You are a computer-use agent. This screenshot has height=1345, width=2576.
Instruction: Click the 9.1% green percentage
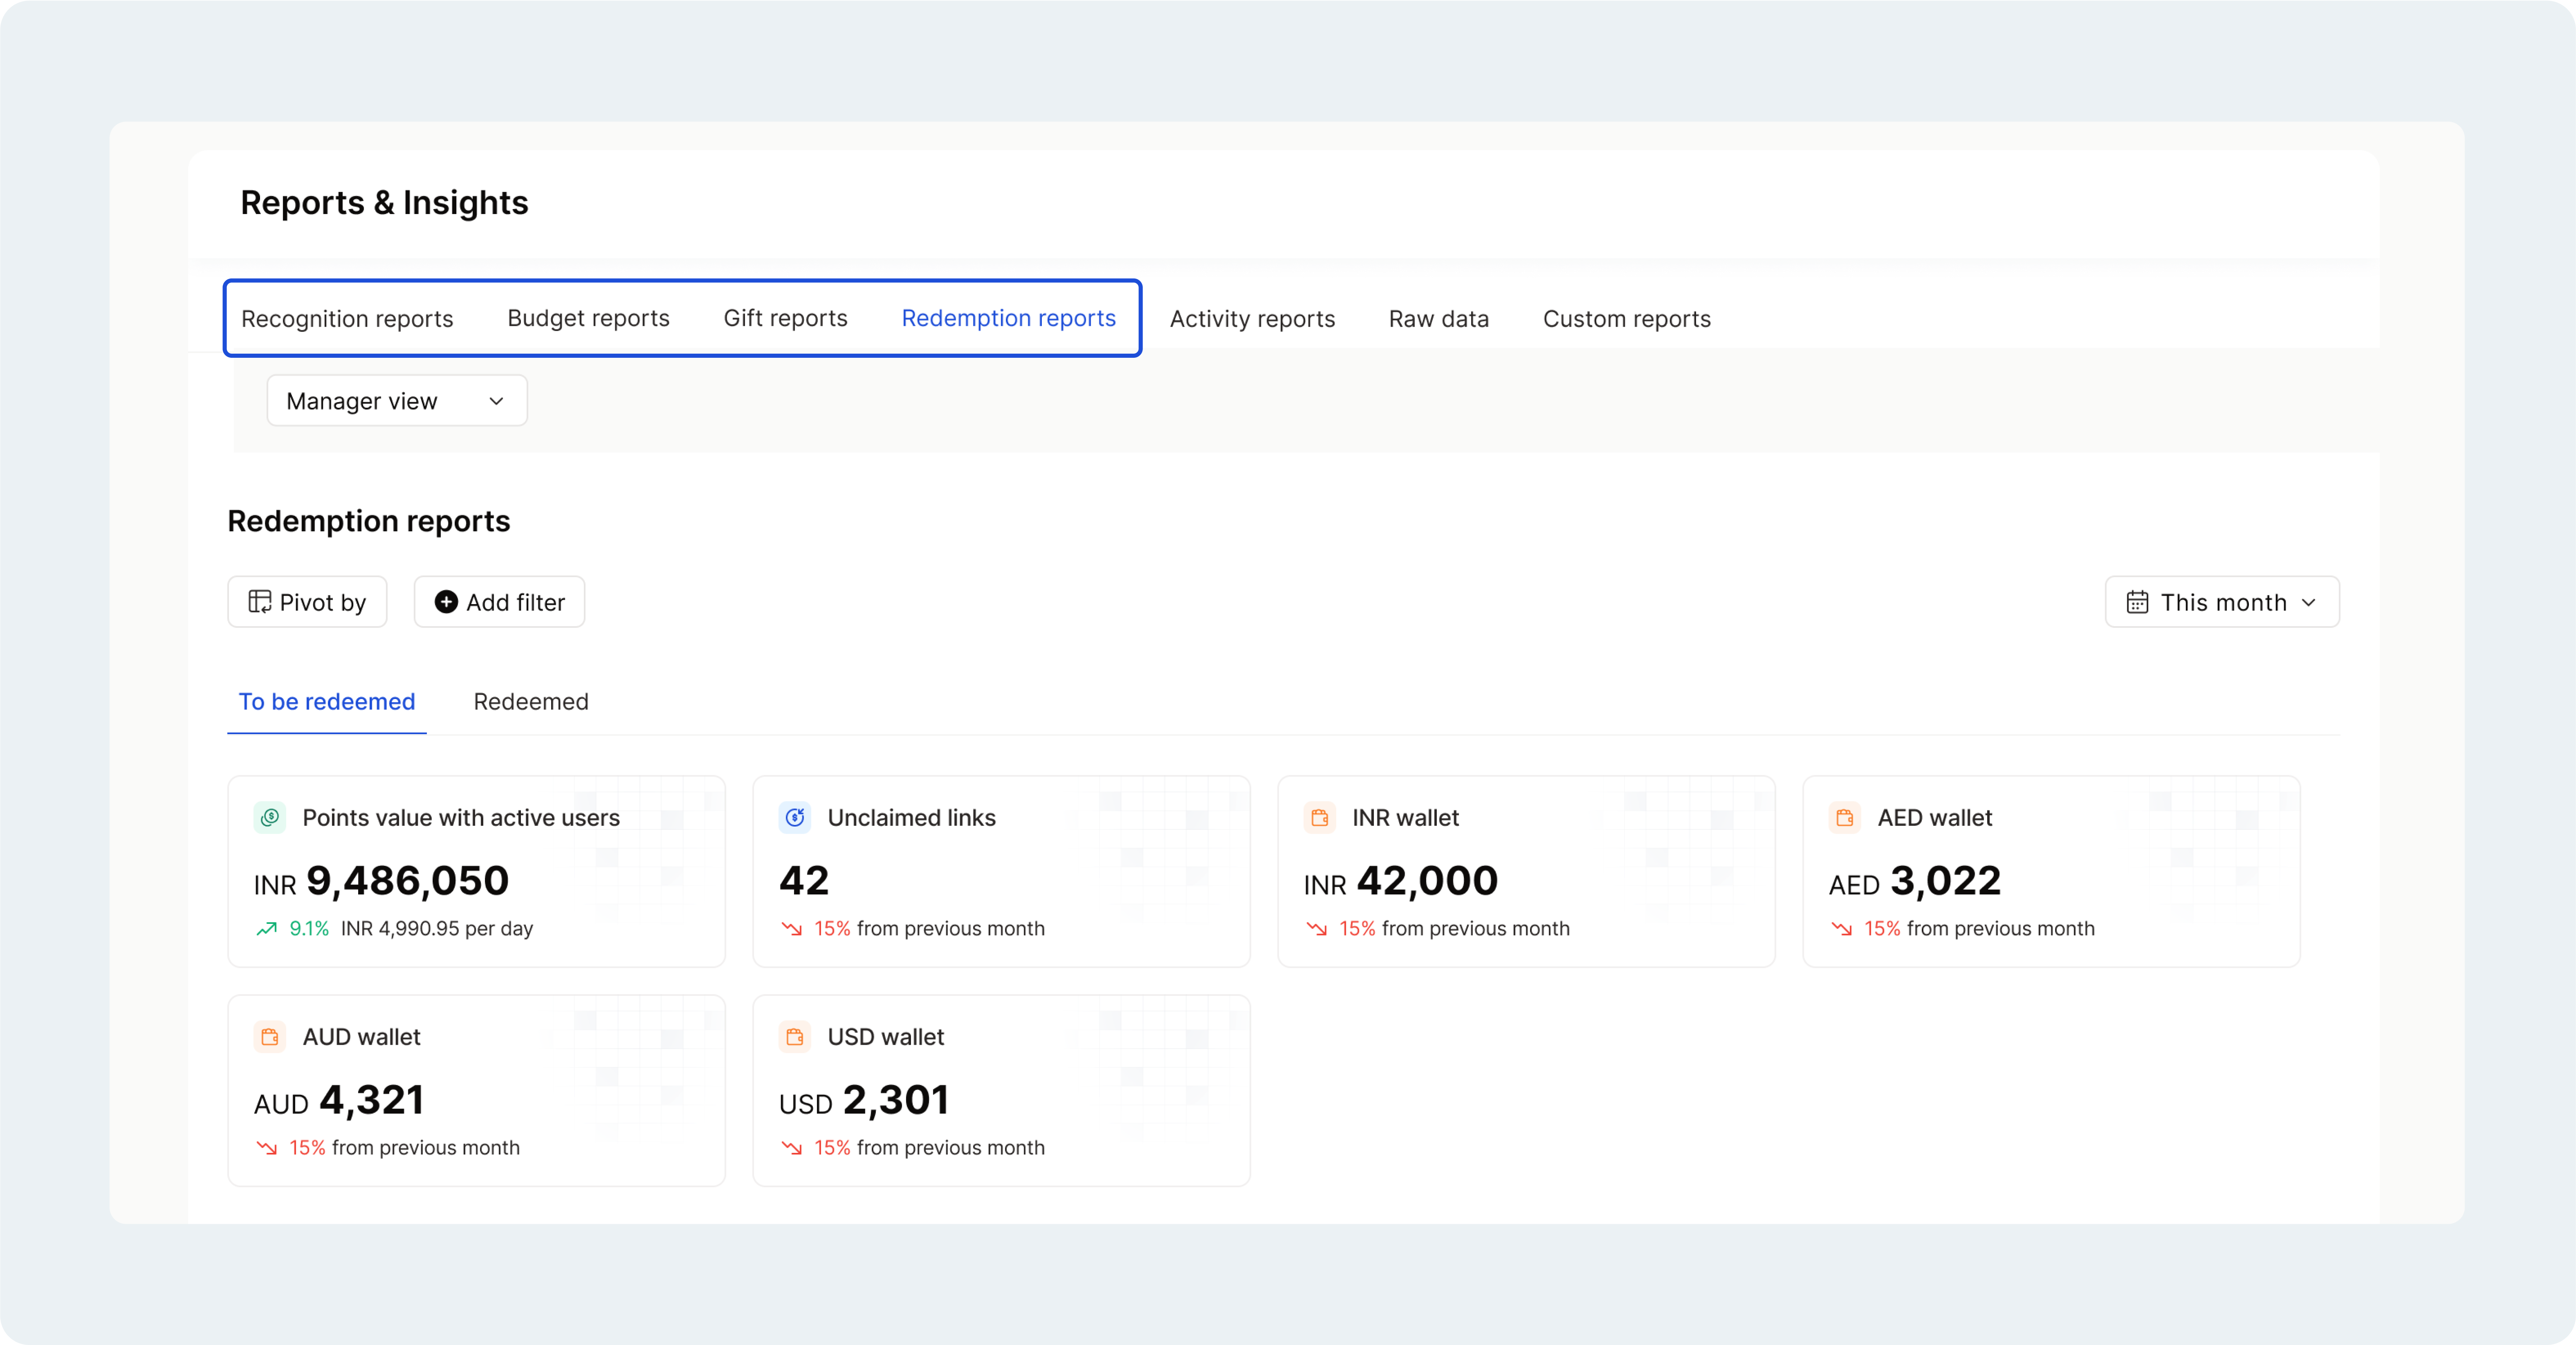[309, 929]
